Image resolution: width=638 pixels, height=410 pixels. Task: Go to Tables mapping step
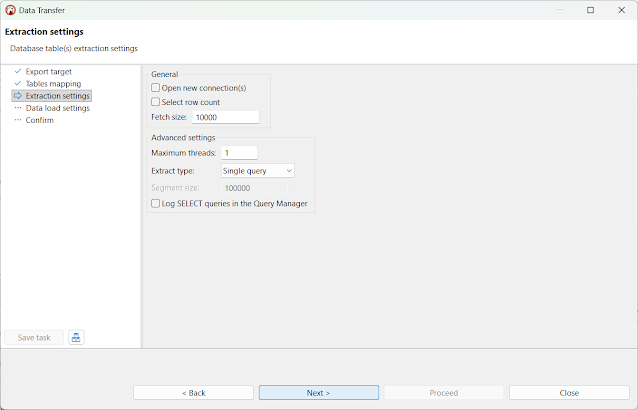[x=53, y=84]
